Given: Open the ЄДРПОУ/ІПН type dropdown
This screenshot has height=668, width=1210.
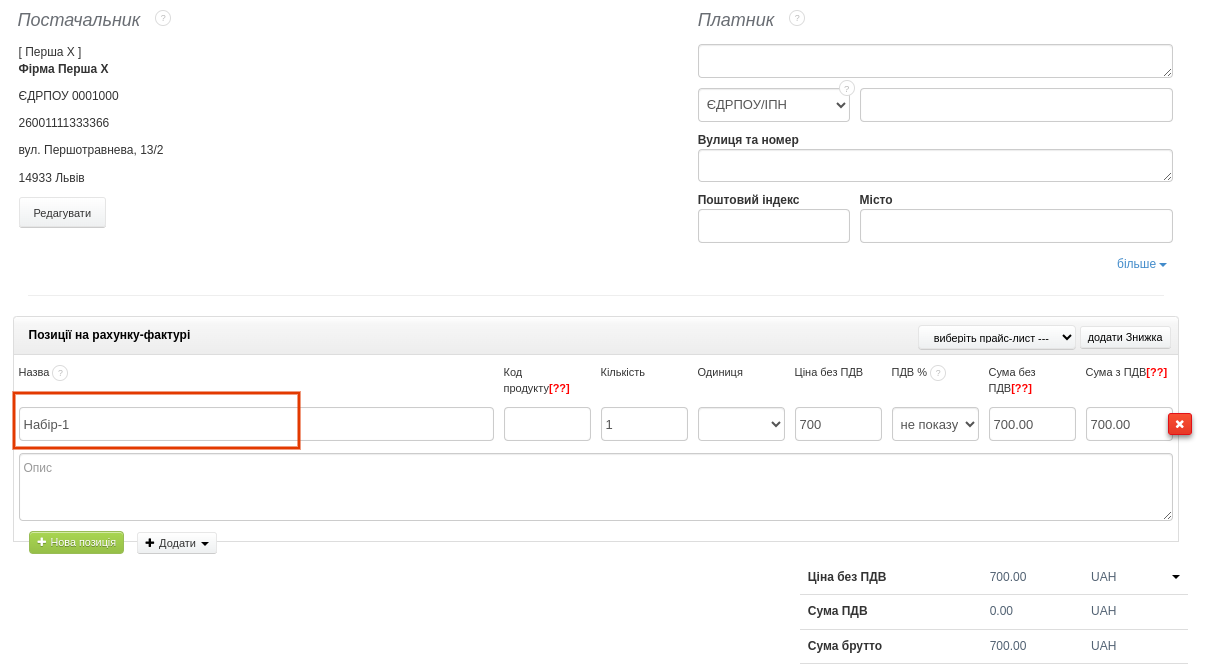Looking at the screenshot, I should point(773,105).
